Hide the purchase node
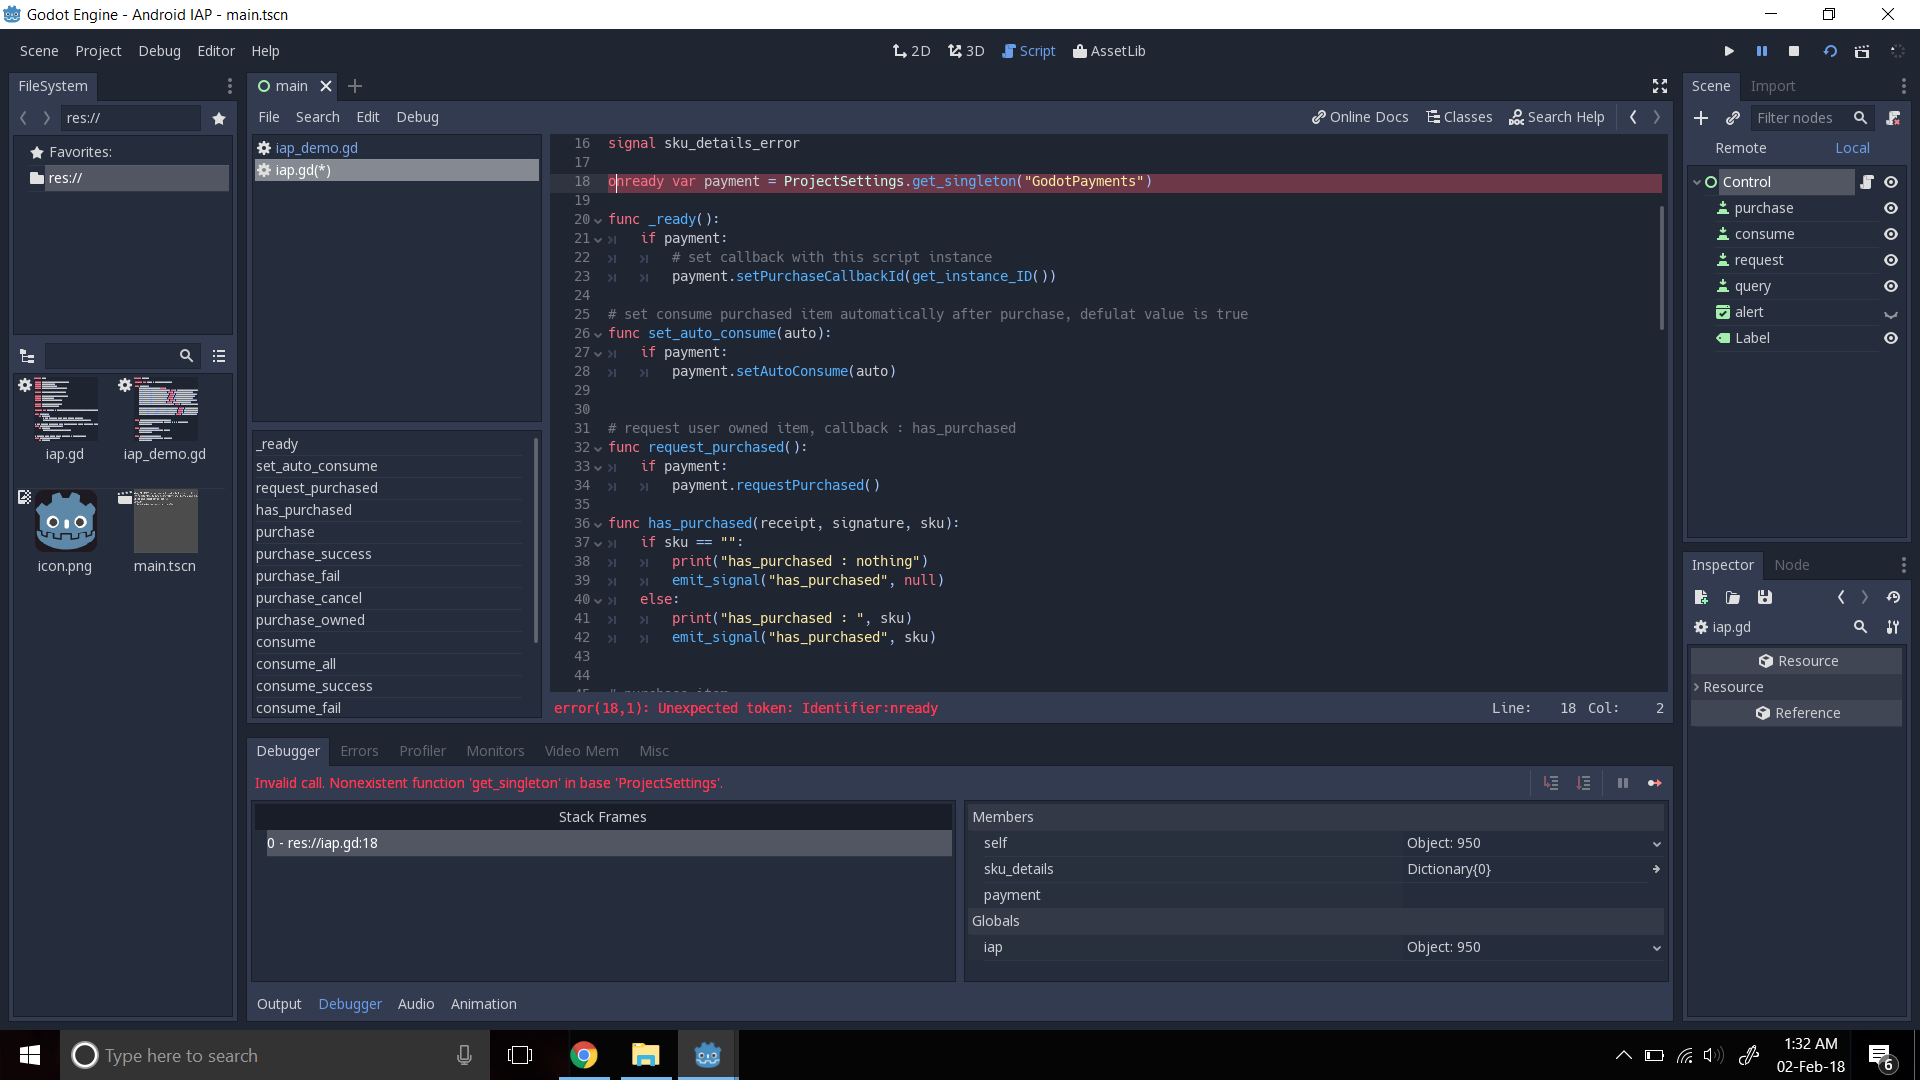 1891,208
